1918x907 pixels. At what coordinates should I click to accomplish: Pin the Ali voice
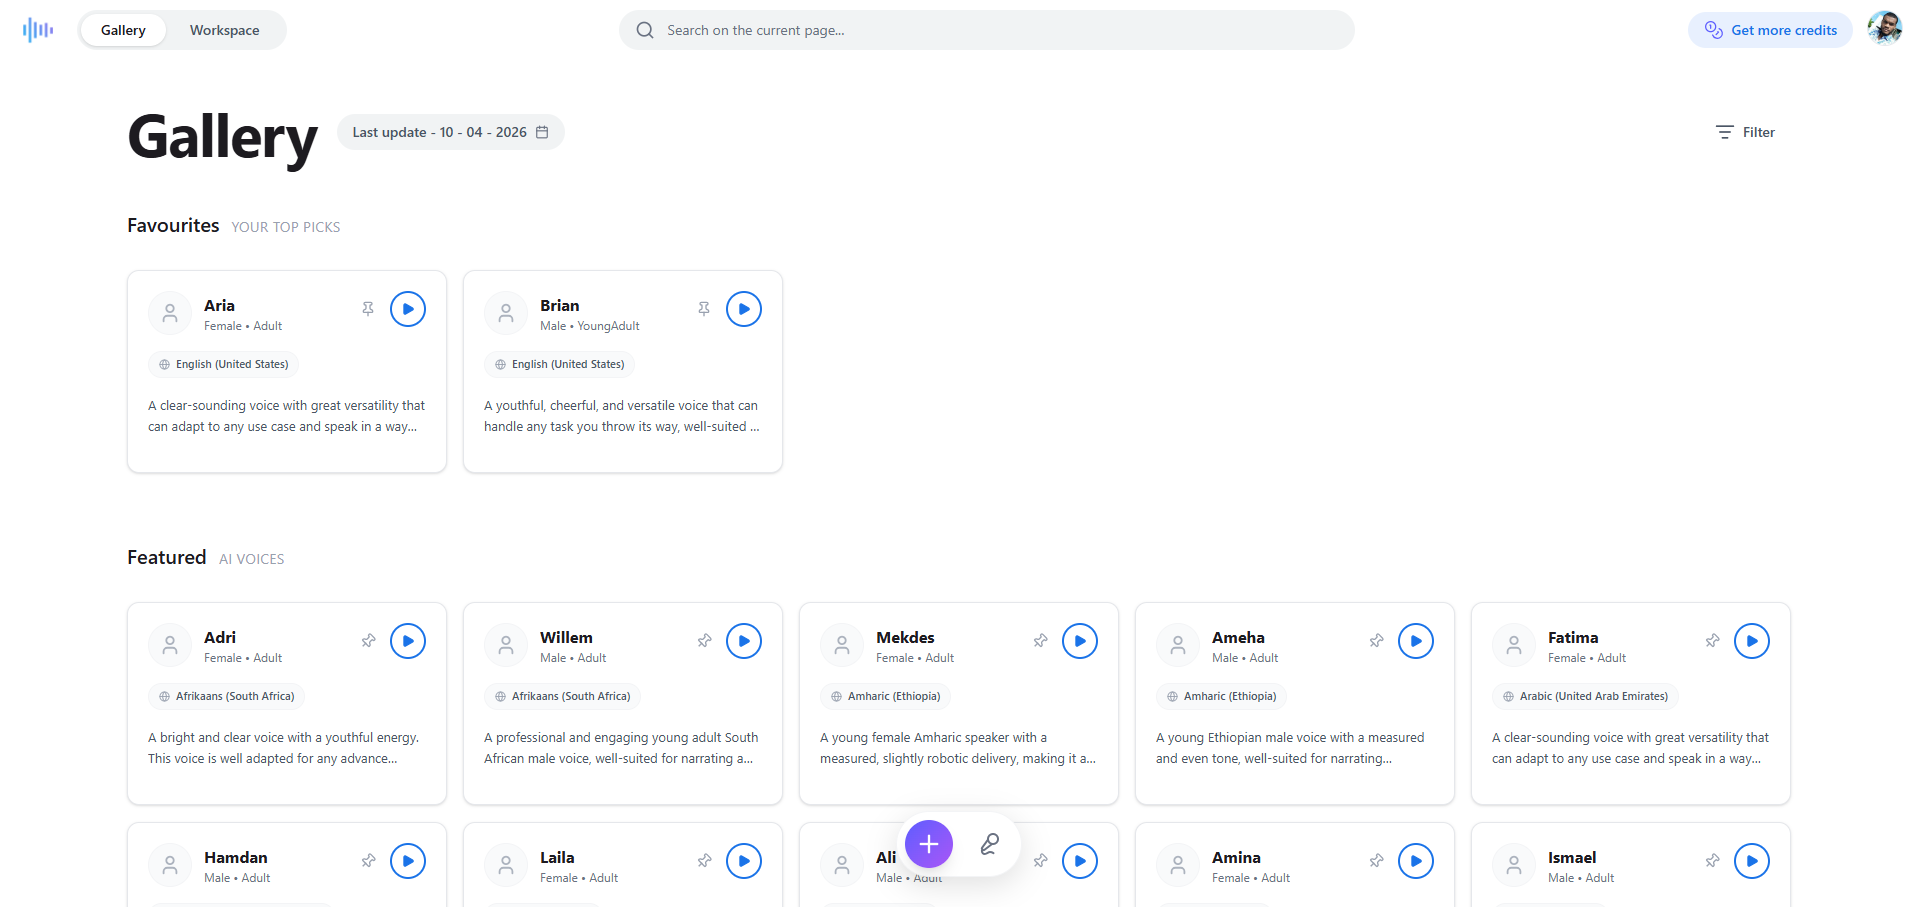click(x=1040, y=861)
